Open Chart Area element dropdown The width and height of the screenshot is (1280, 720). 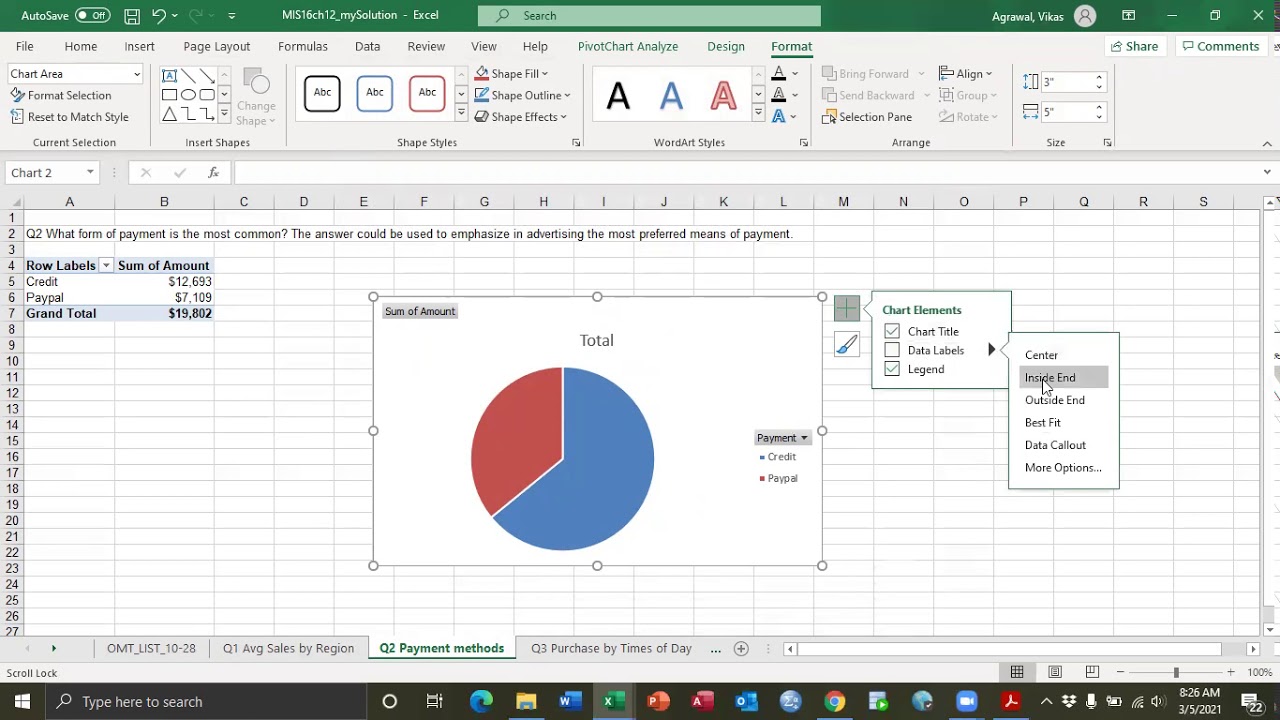click(x=137, y=74)
